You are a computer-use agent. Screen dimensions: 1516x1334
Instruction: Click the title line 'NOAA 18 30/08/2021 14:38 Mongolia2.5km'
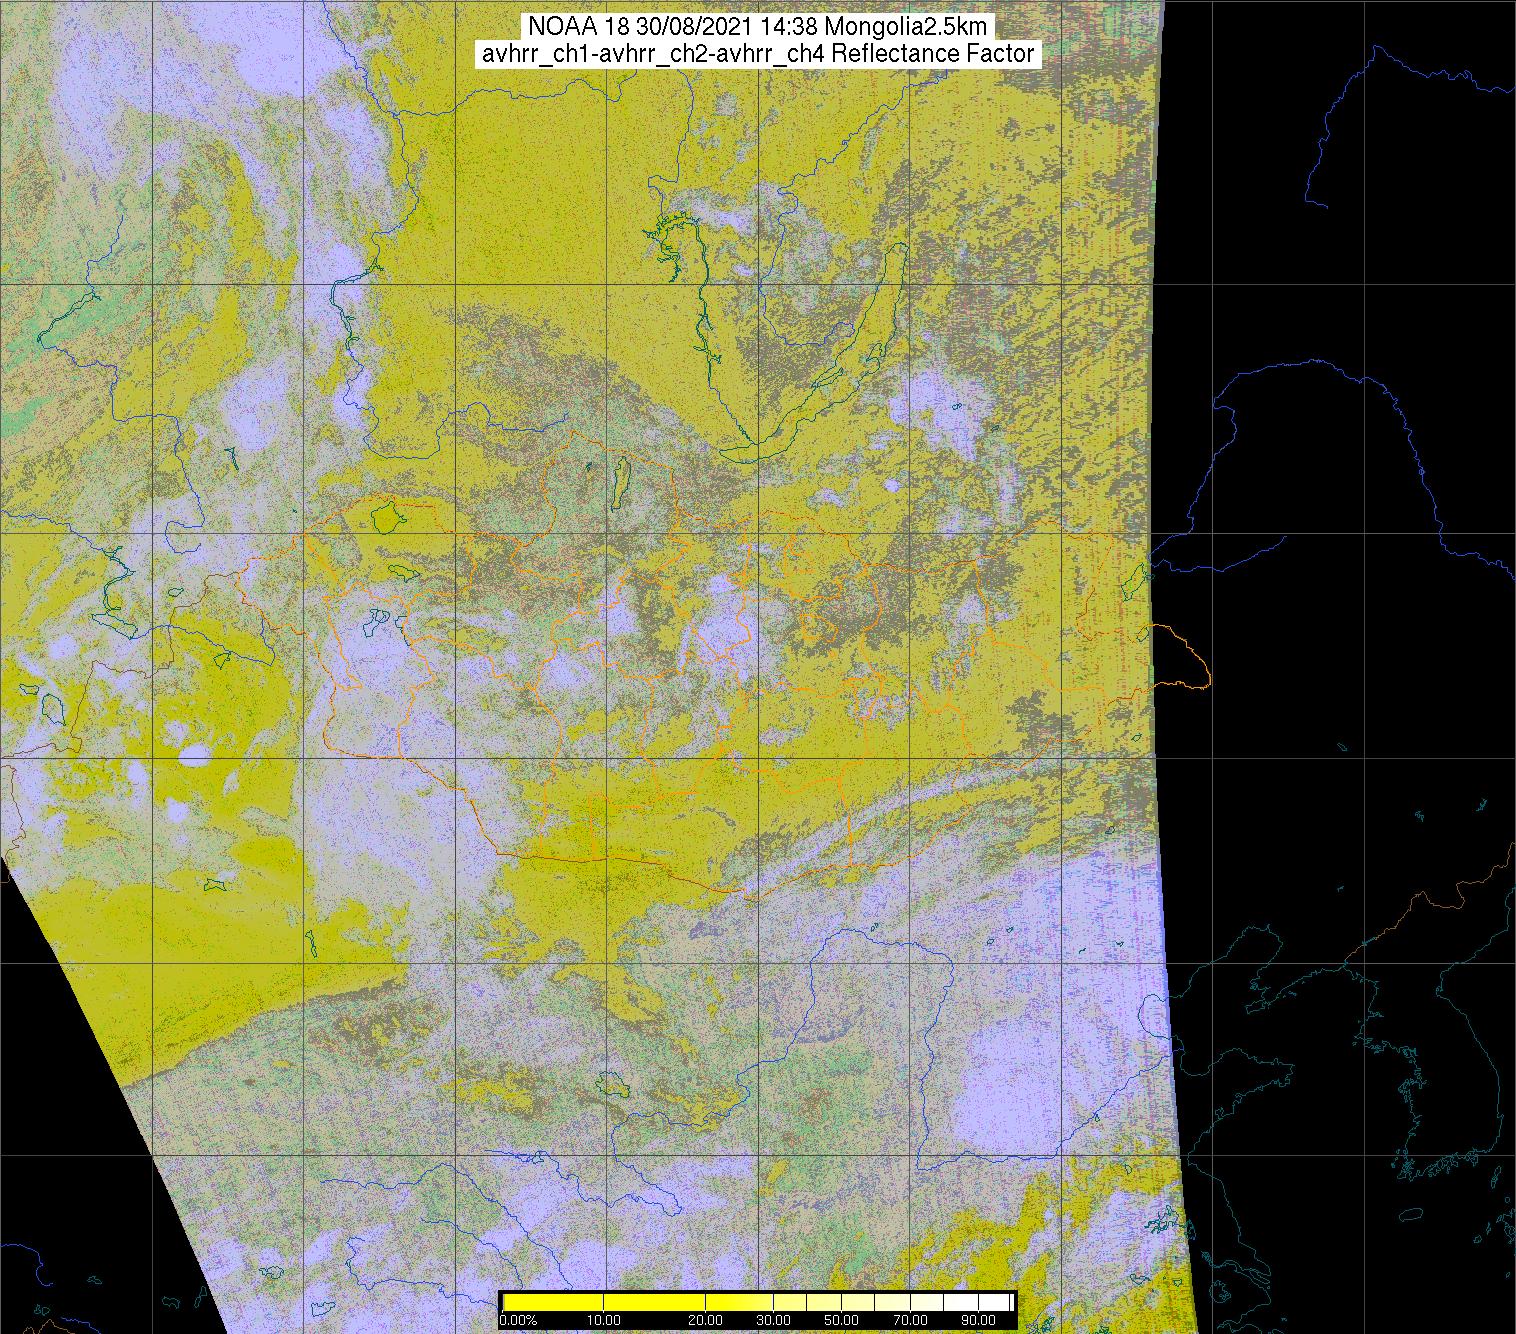[x=758, y=25]
